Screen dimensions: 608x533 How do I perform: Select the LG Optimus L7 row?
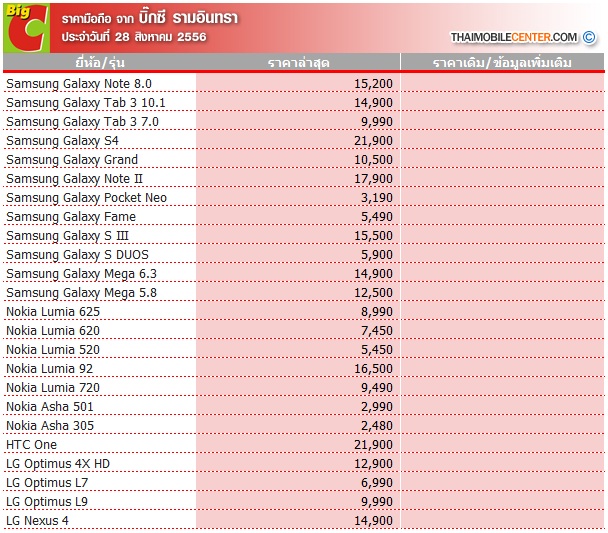pos(304,482)
